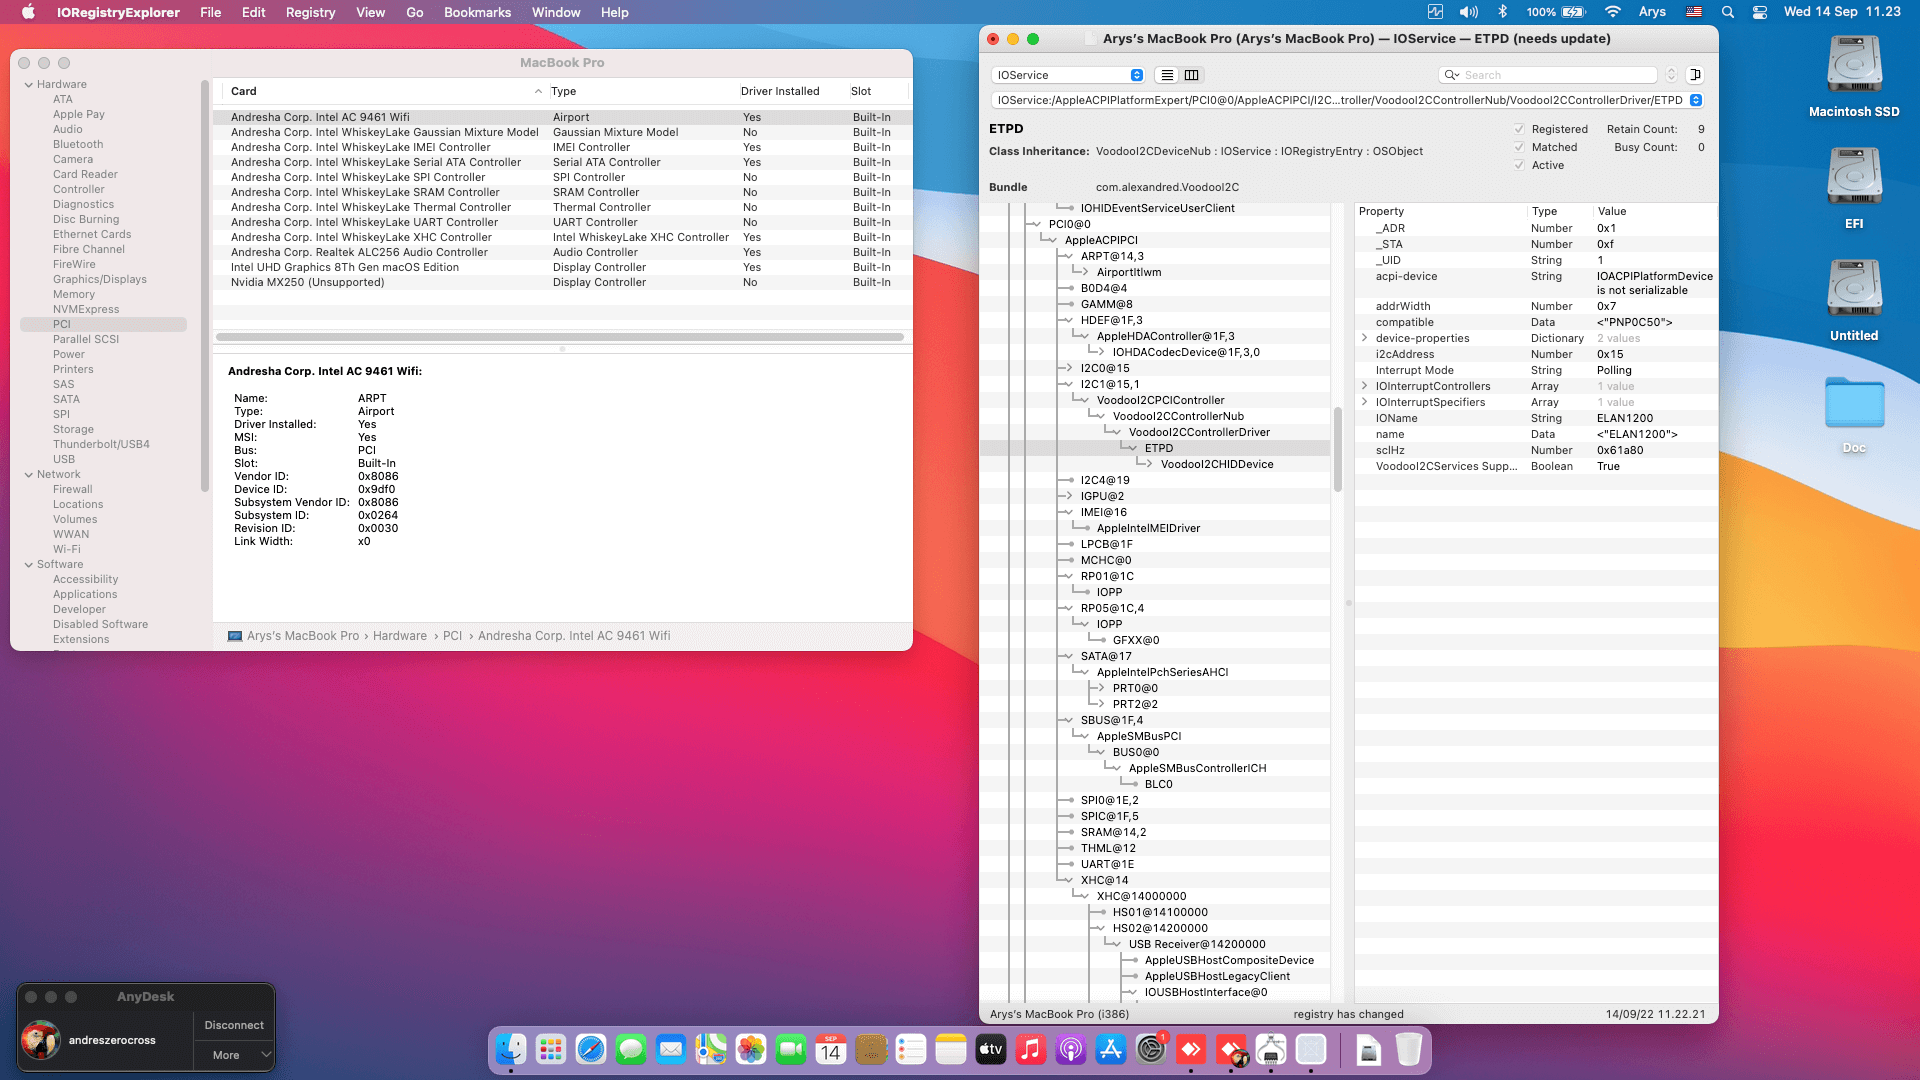Select Graphics/Displays in the Hardware sidebar
1920x1080 pixels.
[x=100, y=279]
